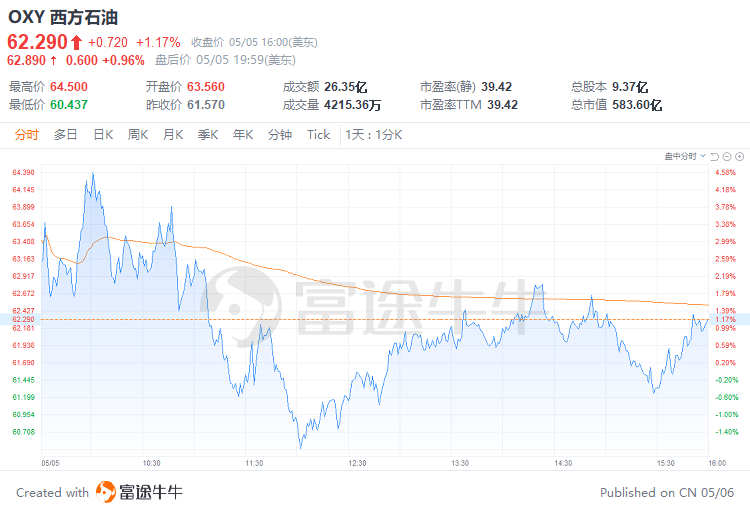Click the after-hours price 62.890

(26, 60)
